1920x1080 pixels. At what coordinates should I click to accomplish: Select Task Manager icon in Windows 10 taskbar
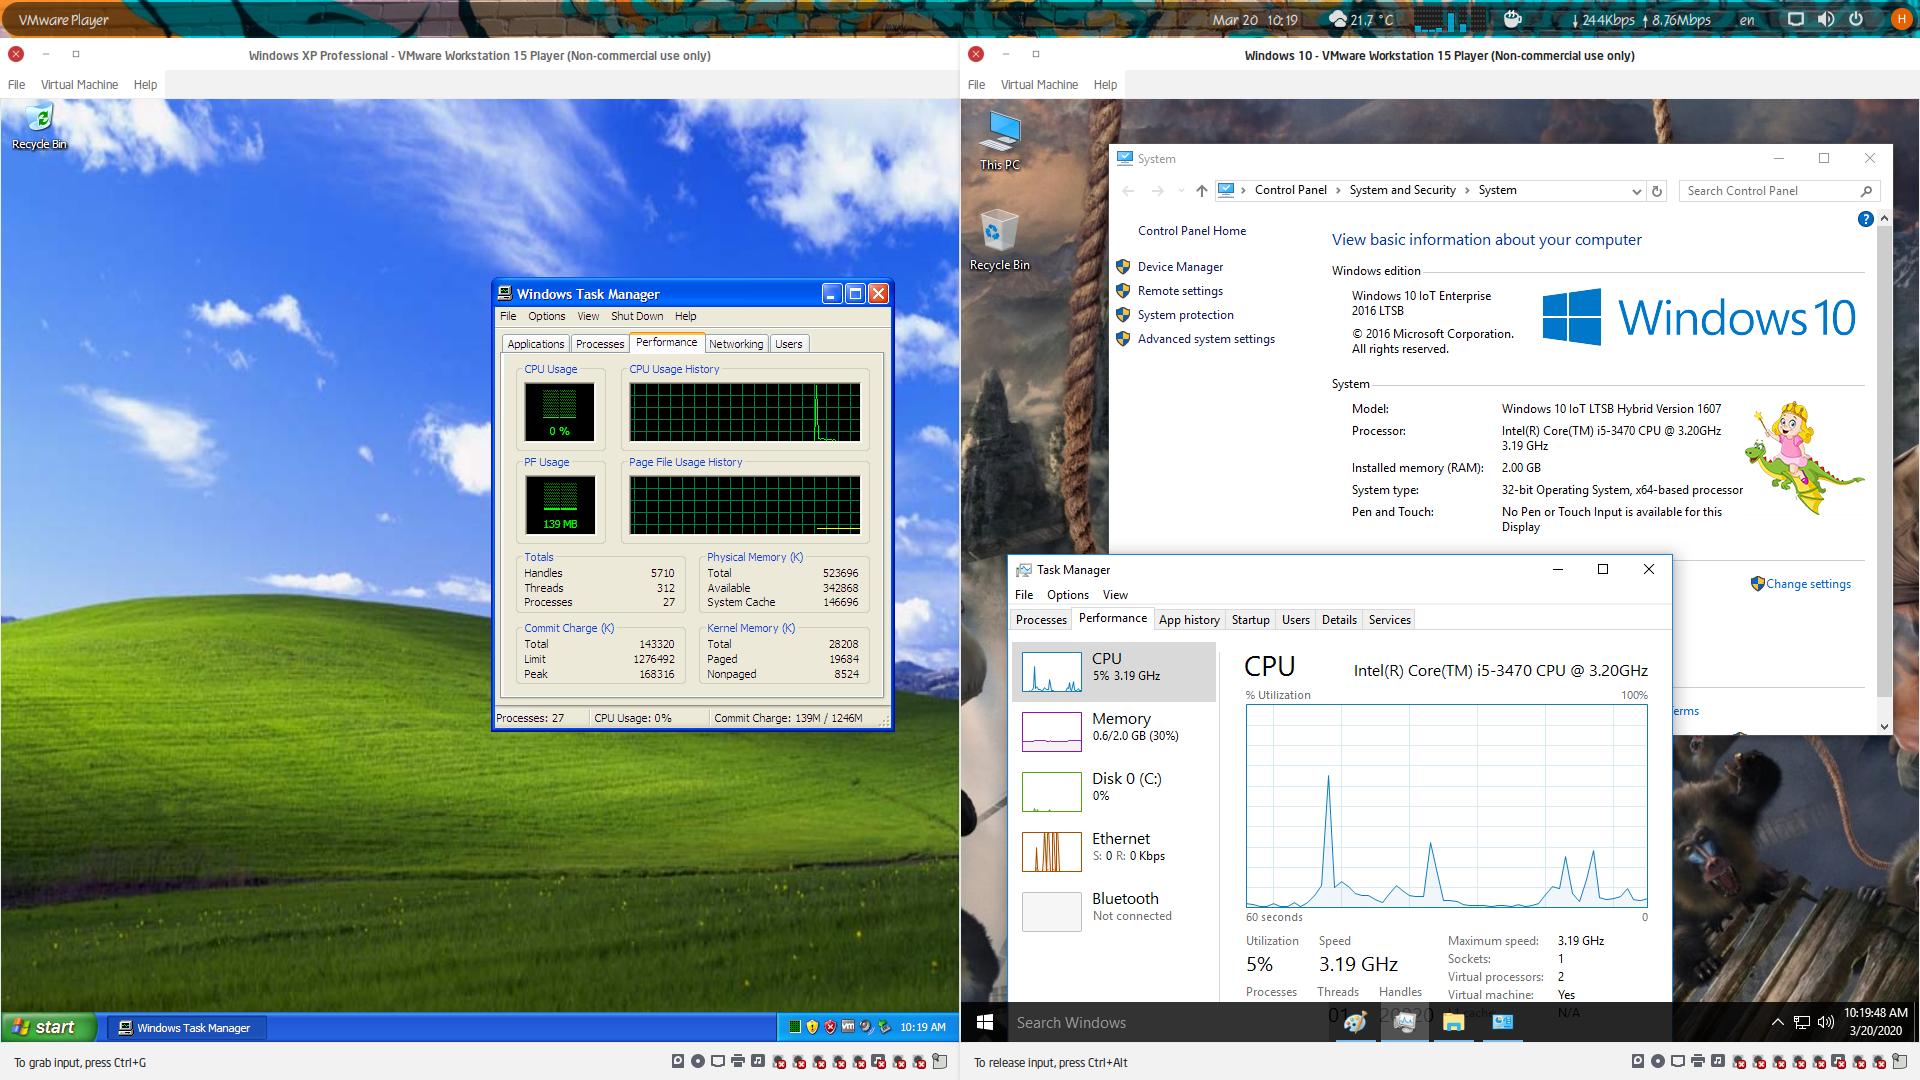(x=1404, y=1022)
